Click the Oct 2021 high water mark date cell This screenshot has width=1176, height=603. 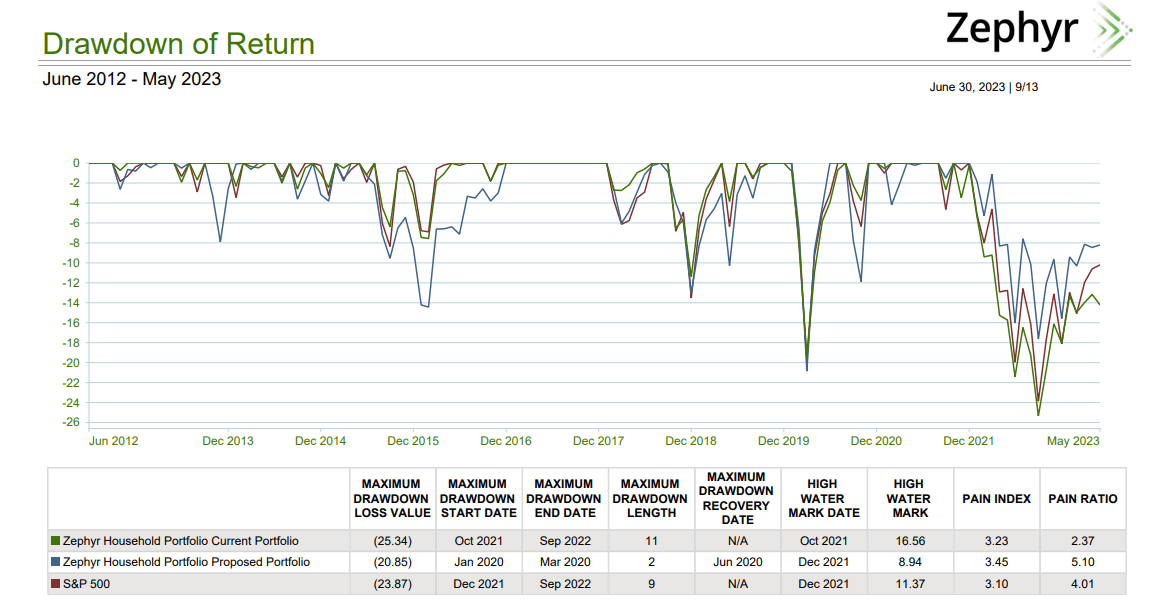pos(824,541)
